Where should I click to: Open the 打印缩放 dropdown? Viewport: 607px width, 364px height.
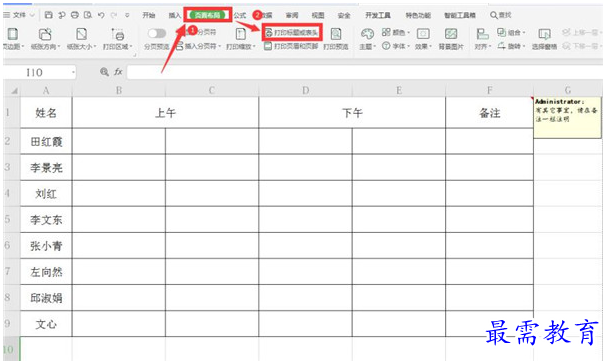click(241, 39)
